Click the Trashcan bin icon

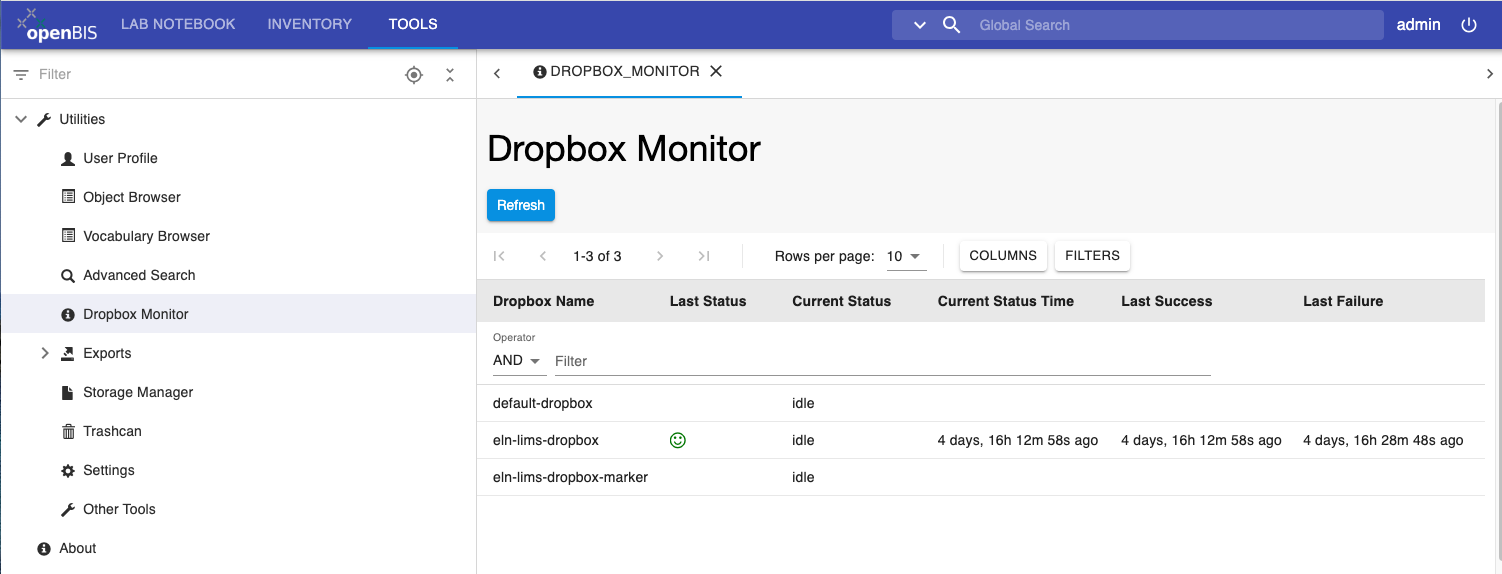[68, 431]
